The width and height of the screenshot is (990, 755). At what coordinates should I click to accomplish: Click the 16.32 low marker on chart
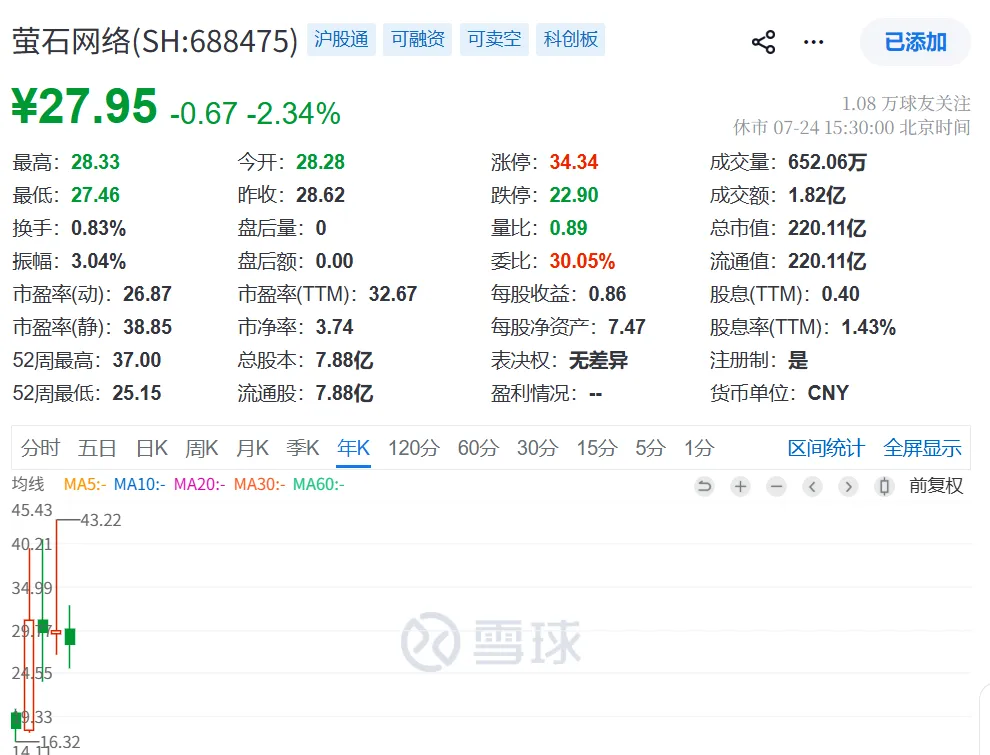click(x=61, y=742)
